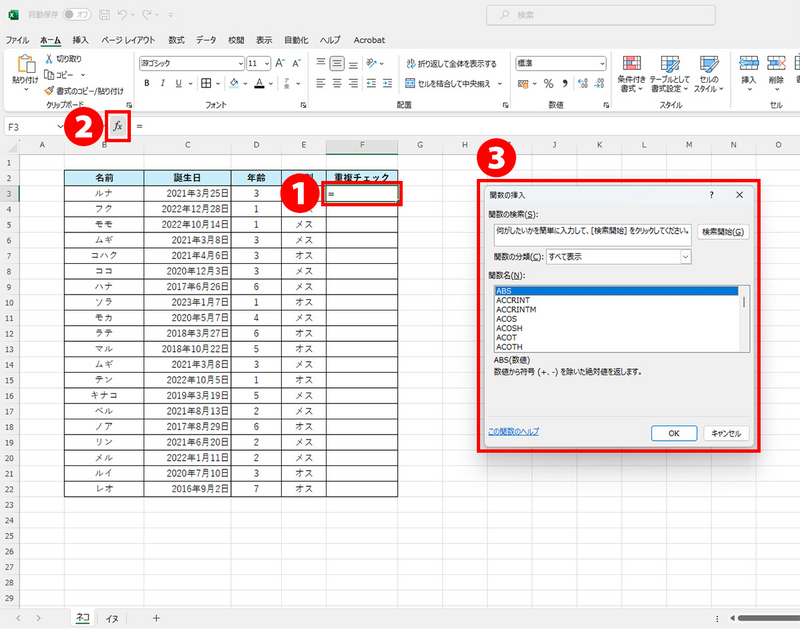Toggle the middle align button
Screen dimensions: 800x629
pyautogui.click(x=337, y=63)
